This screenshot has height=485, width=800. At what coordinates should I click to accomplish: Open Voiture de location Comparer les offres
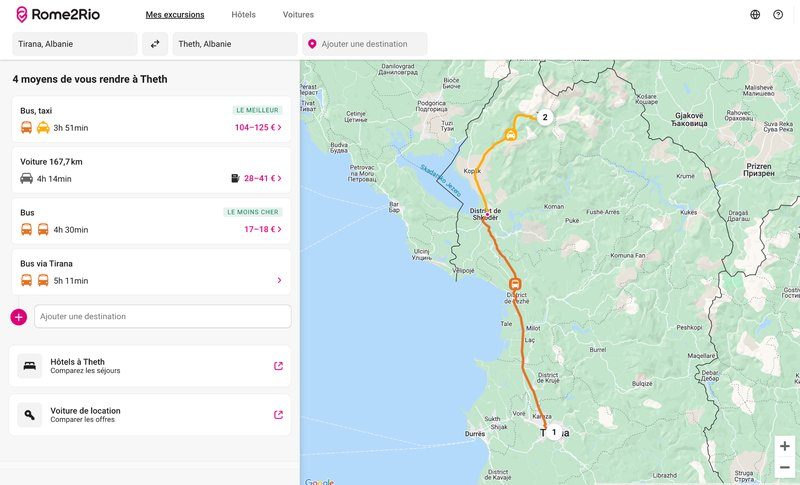click(x=150, y=415)
